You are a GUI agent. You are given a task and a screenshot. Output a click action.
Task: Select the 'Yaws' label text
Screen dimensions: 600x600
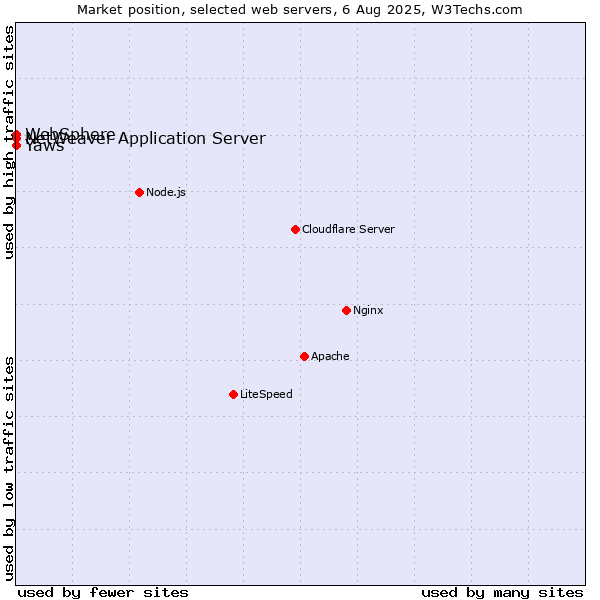(45, 146)
